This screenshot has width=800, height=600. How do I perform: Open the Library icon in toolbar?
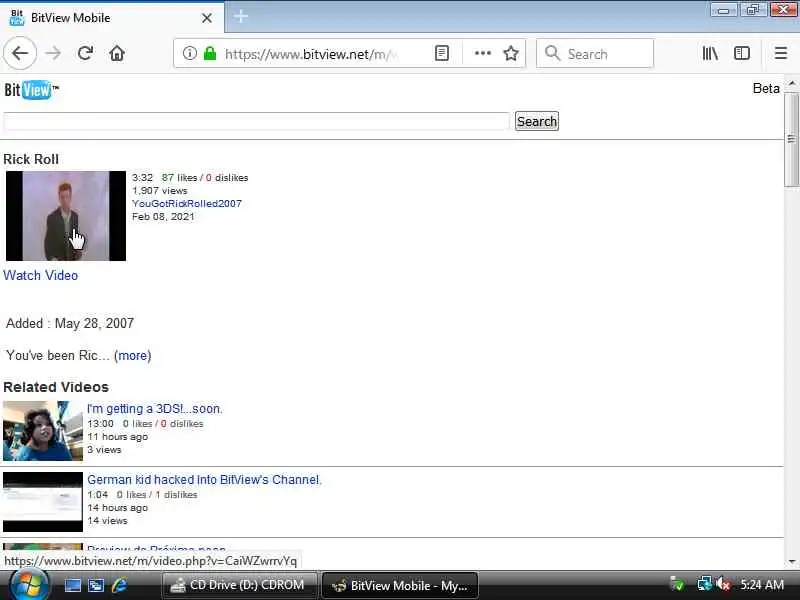click(x=710, y=53)
